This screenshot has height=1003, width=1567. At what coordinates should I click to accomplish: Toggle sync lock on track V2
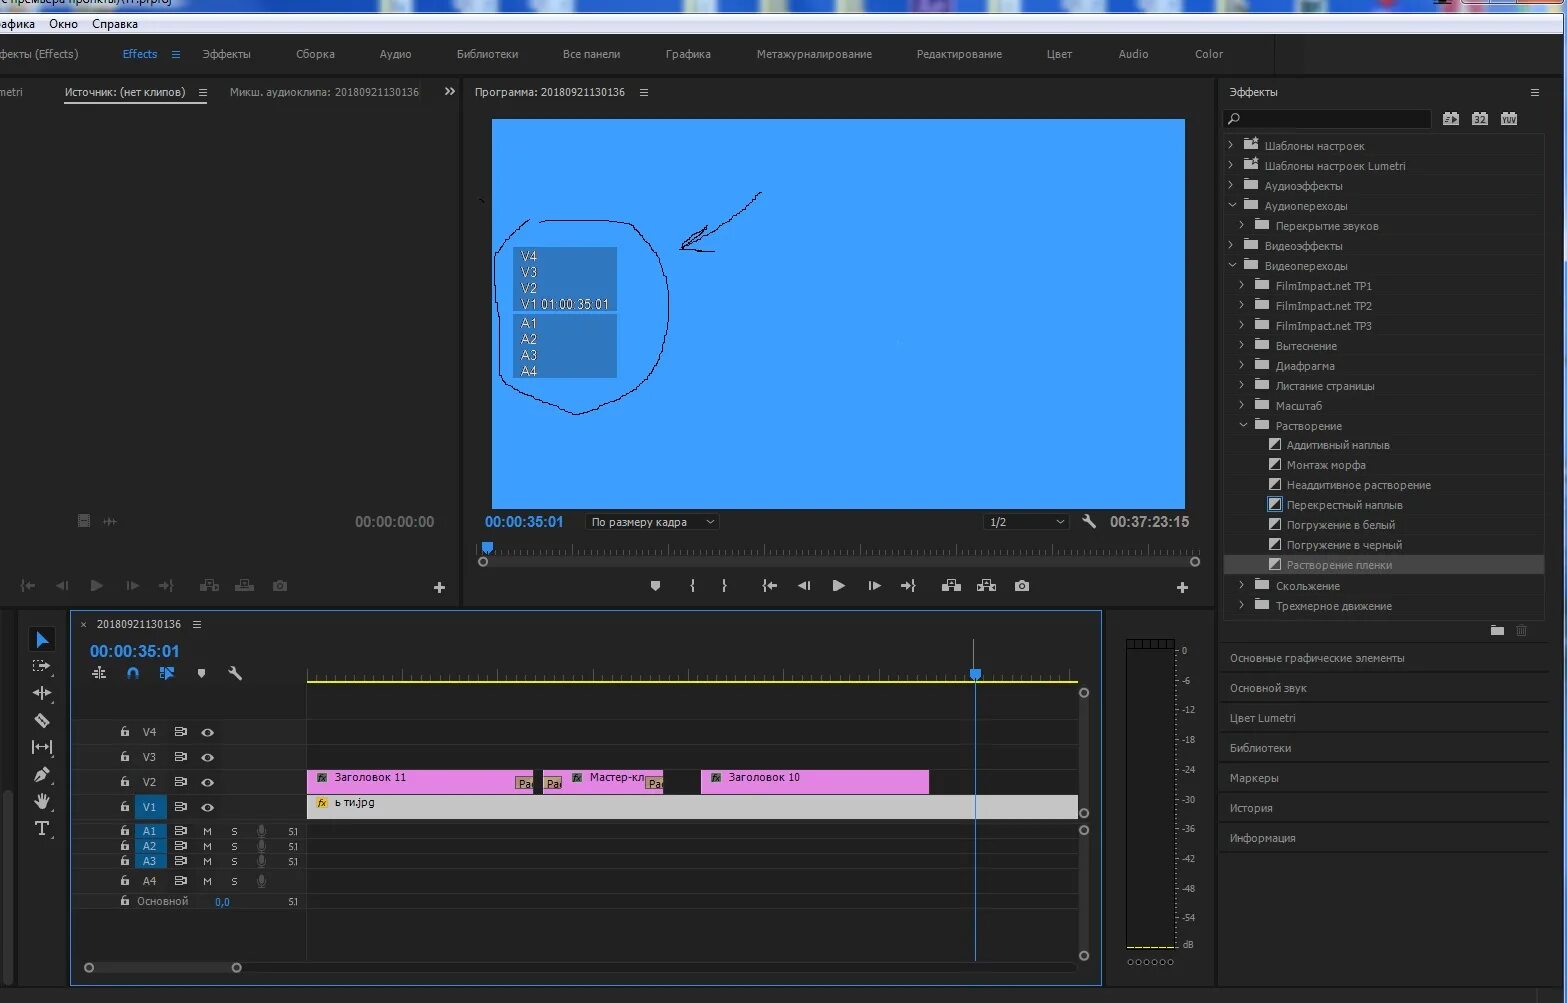(181, 782)
